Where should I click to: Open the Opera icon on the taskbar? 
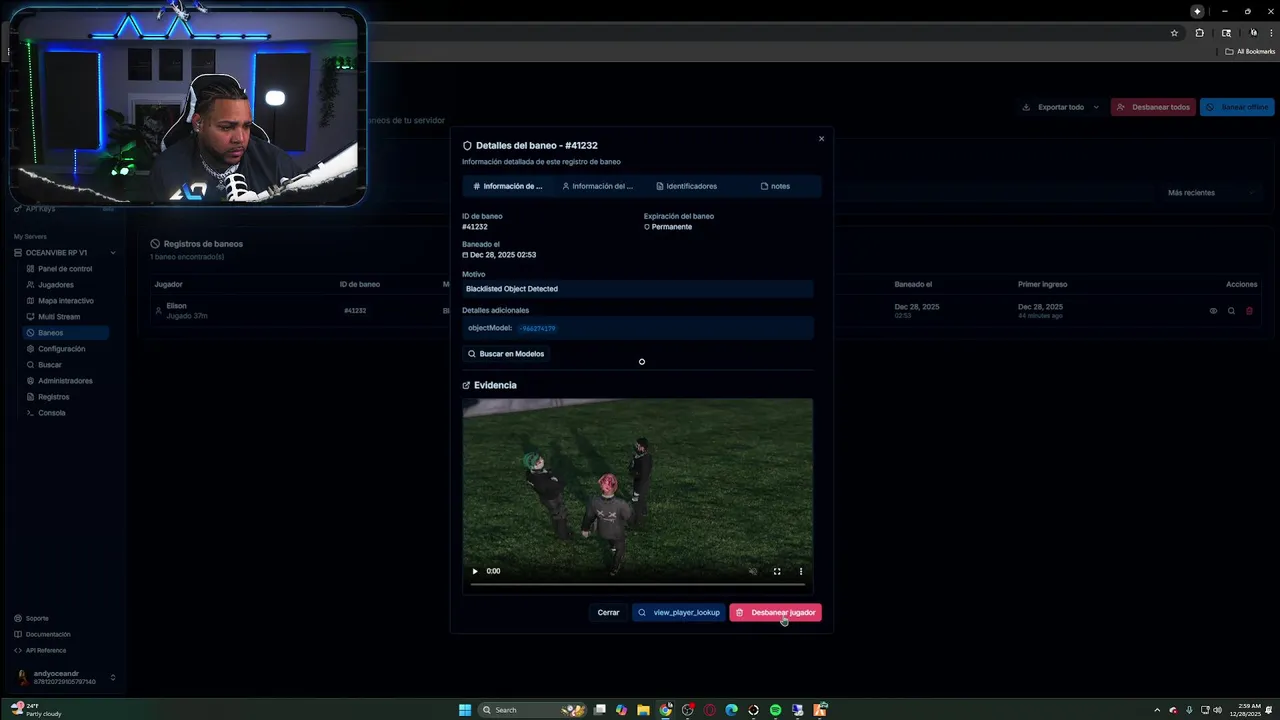(x=709, y=710)
